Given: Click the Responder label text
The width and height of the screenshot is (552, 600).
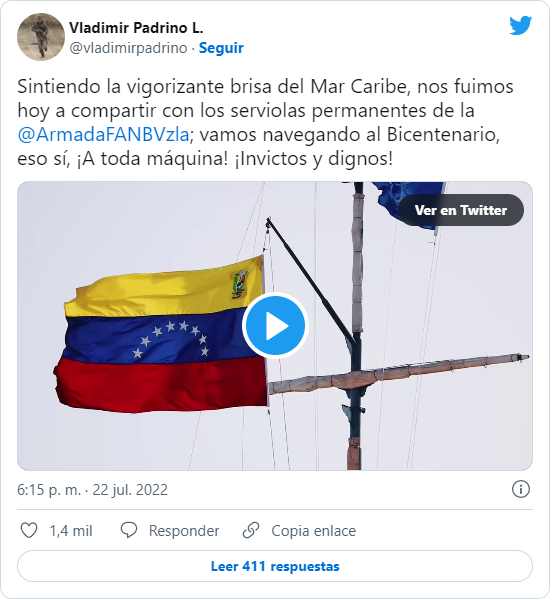Looking at the screenshot, I should point(184,531).
